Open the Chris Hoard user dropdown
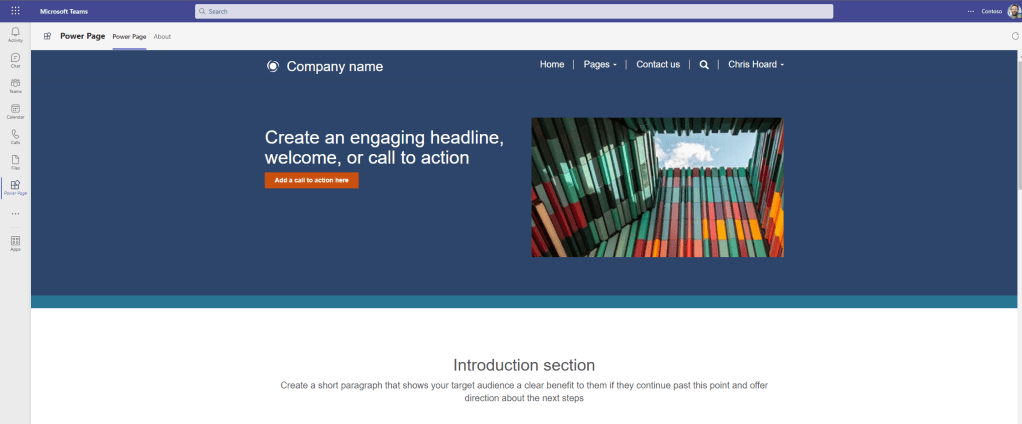This screenshot has width=1022, height=424. tap(755, 65)
